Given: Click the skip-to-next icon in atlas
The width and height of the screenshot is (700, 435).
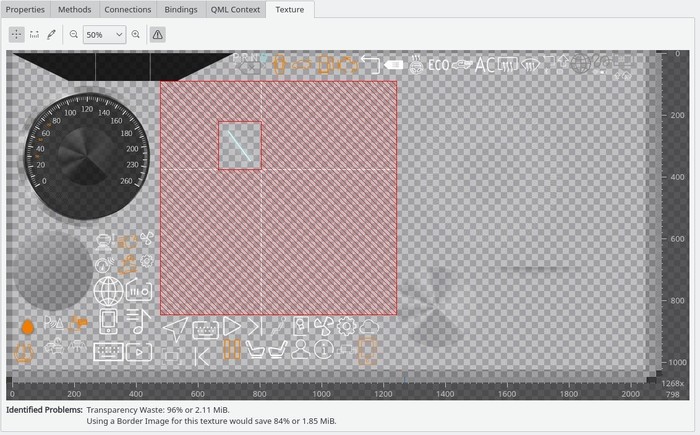Looking at the screenshot, I should click(x=255, y=326).
